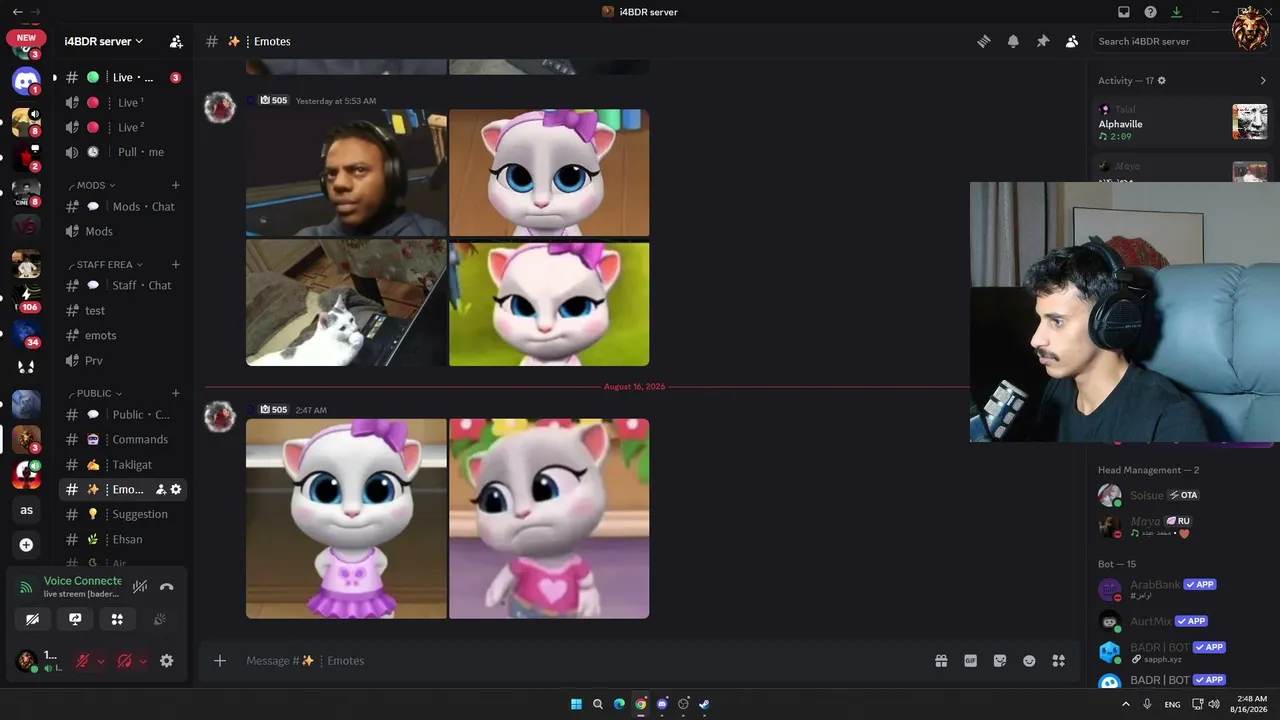Open Discord direct messages home icon
1280x720 pixels.
coord(26,82)
